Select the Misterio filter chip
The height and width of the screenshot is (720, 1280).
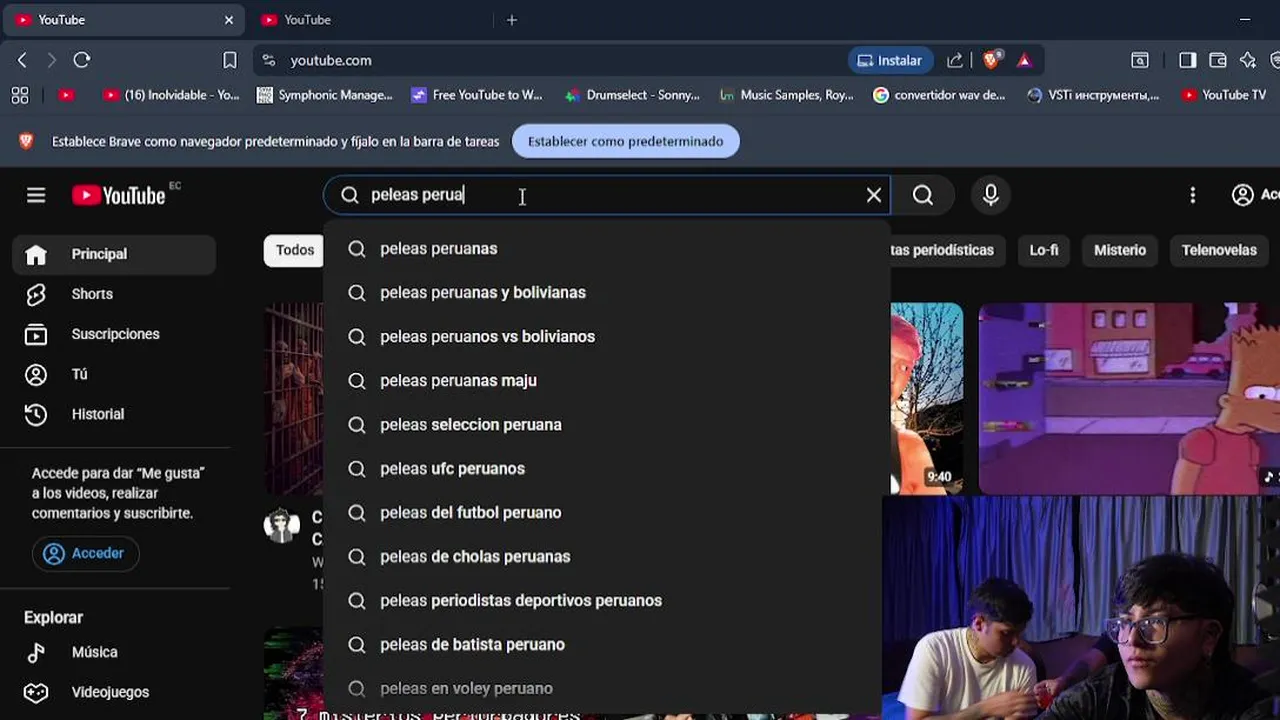point(1120,250)
